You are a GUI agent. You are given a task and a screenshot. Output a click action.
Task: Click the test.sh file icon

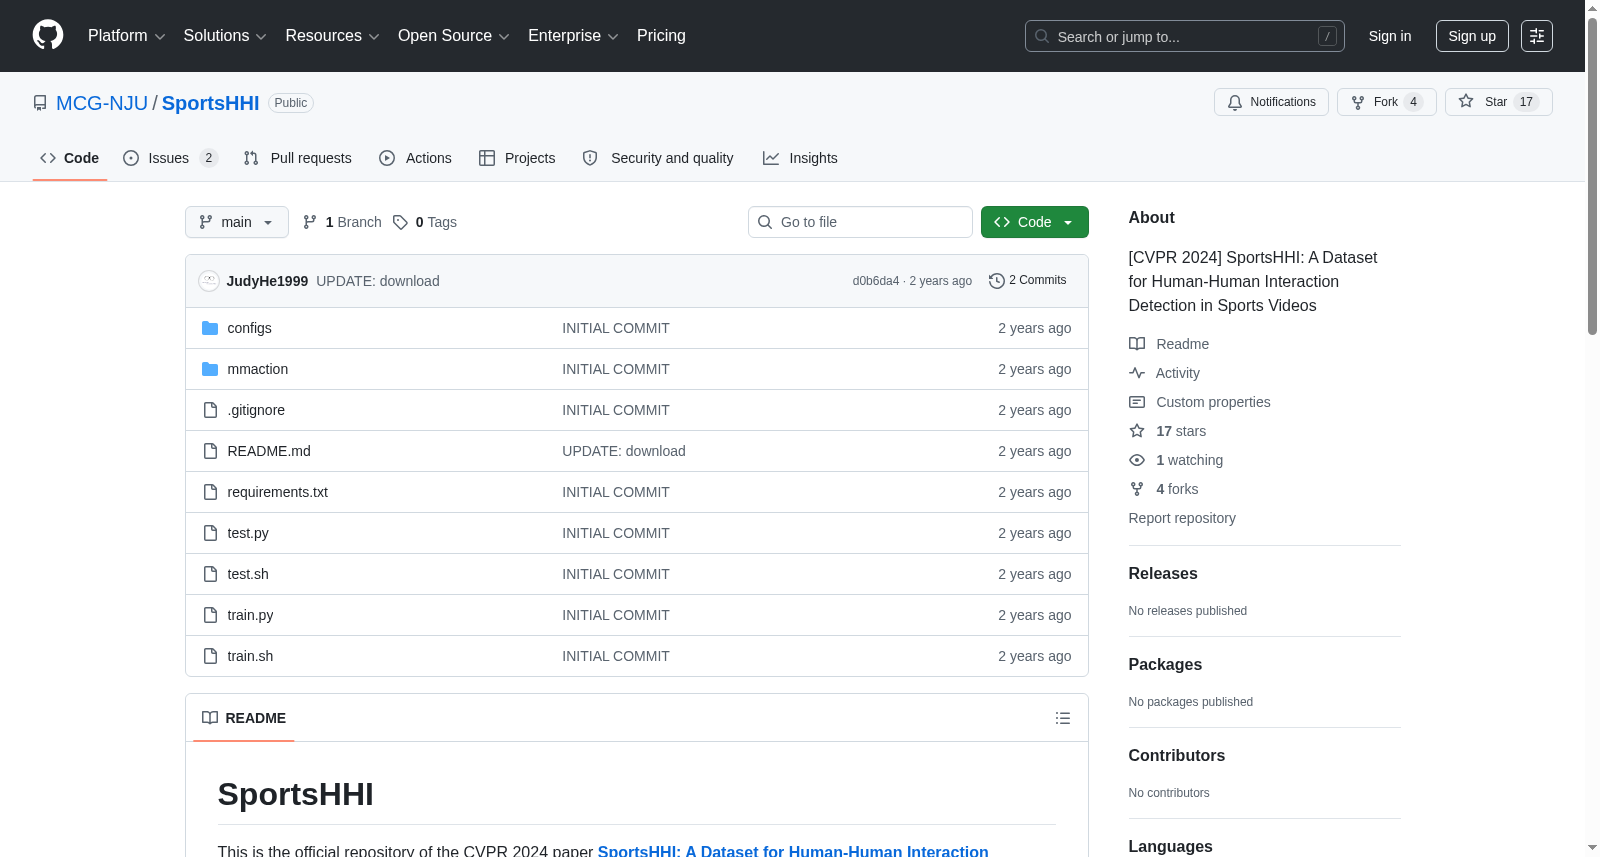point(210,574)
